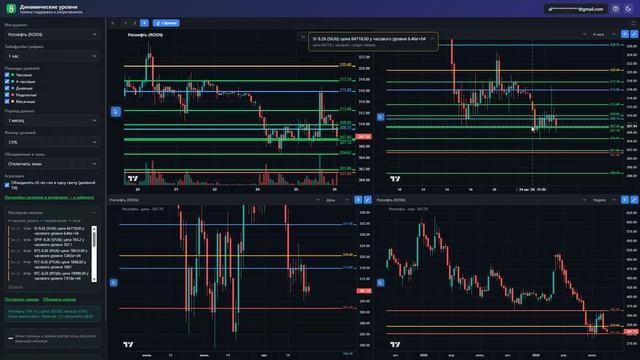Click blue side button on the 1-hour chart
640x360 pixels.
click(116, 111)
